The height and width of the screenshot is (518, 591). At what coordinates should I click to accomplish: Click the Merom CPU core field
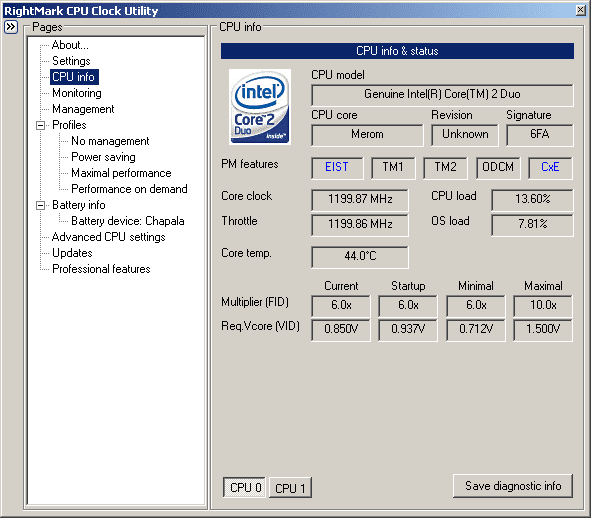367,135
